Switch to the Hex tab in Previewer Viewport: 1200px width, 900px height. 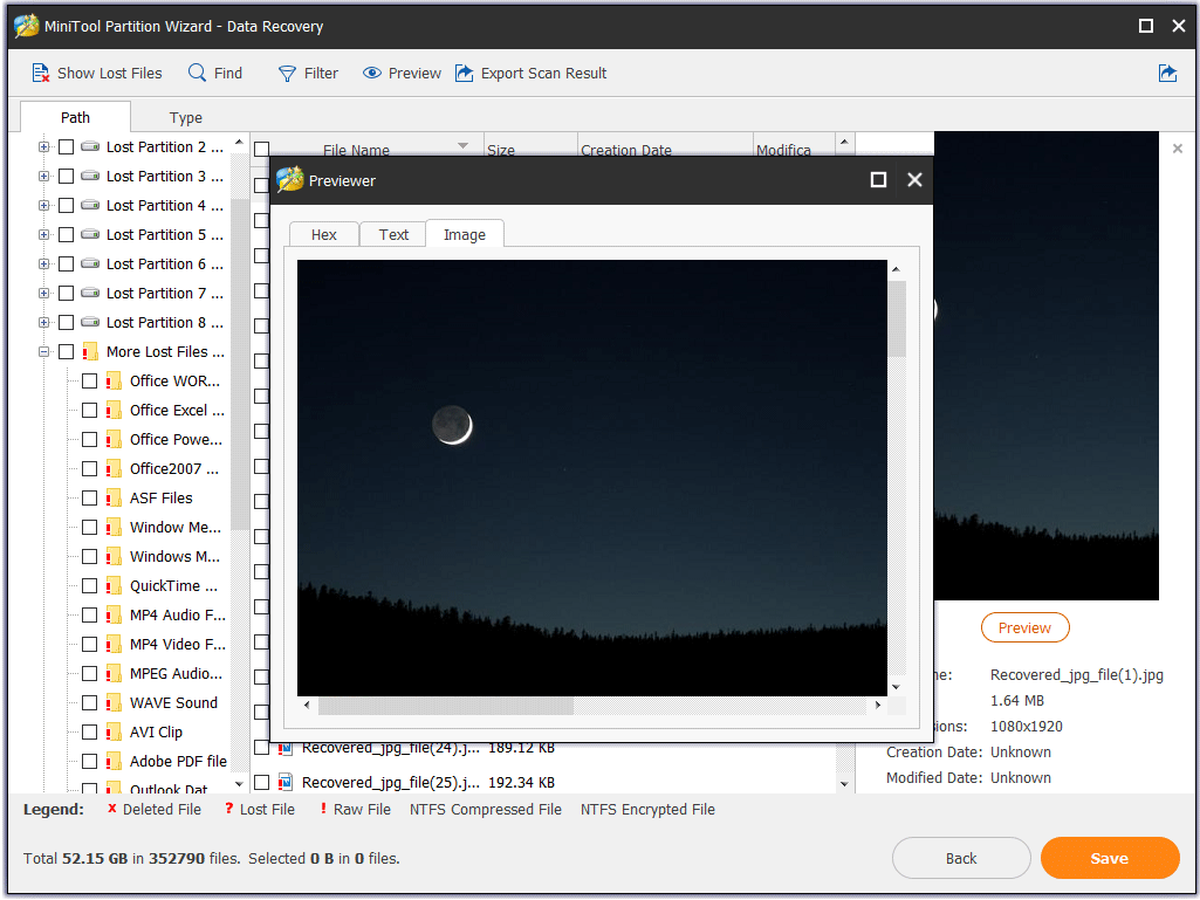coord(324,235)
